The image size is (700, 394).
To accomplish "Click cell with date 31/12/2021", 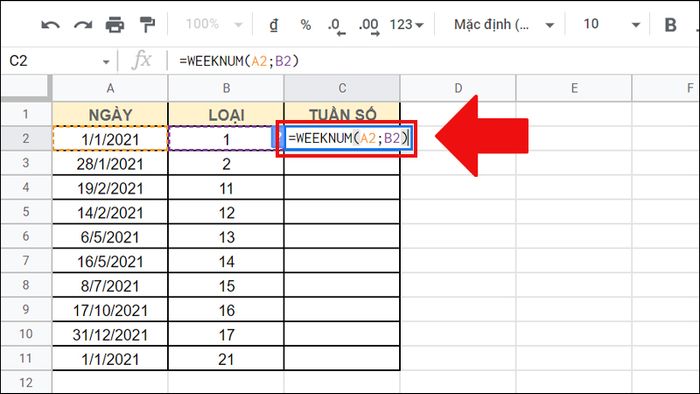I will (x=110, y=334).
